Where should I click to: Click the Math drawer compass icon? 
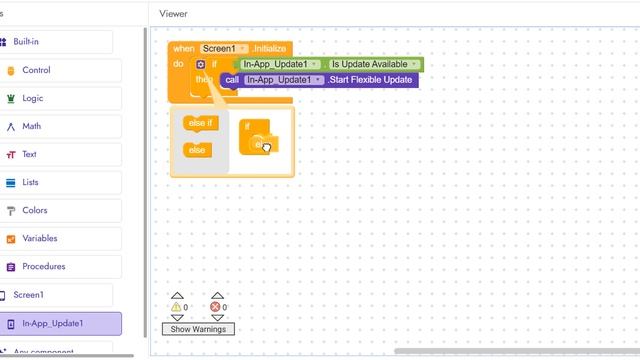pyautogui.click(x=11, y=127)
